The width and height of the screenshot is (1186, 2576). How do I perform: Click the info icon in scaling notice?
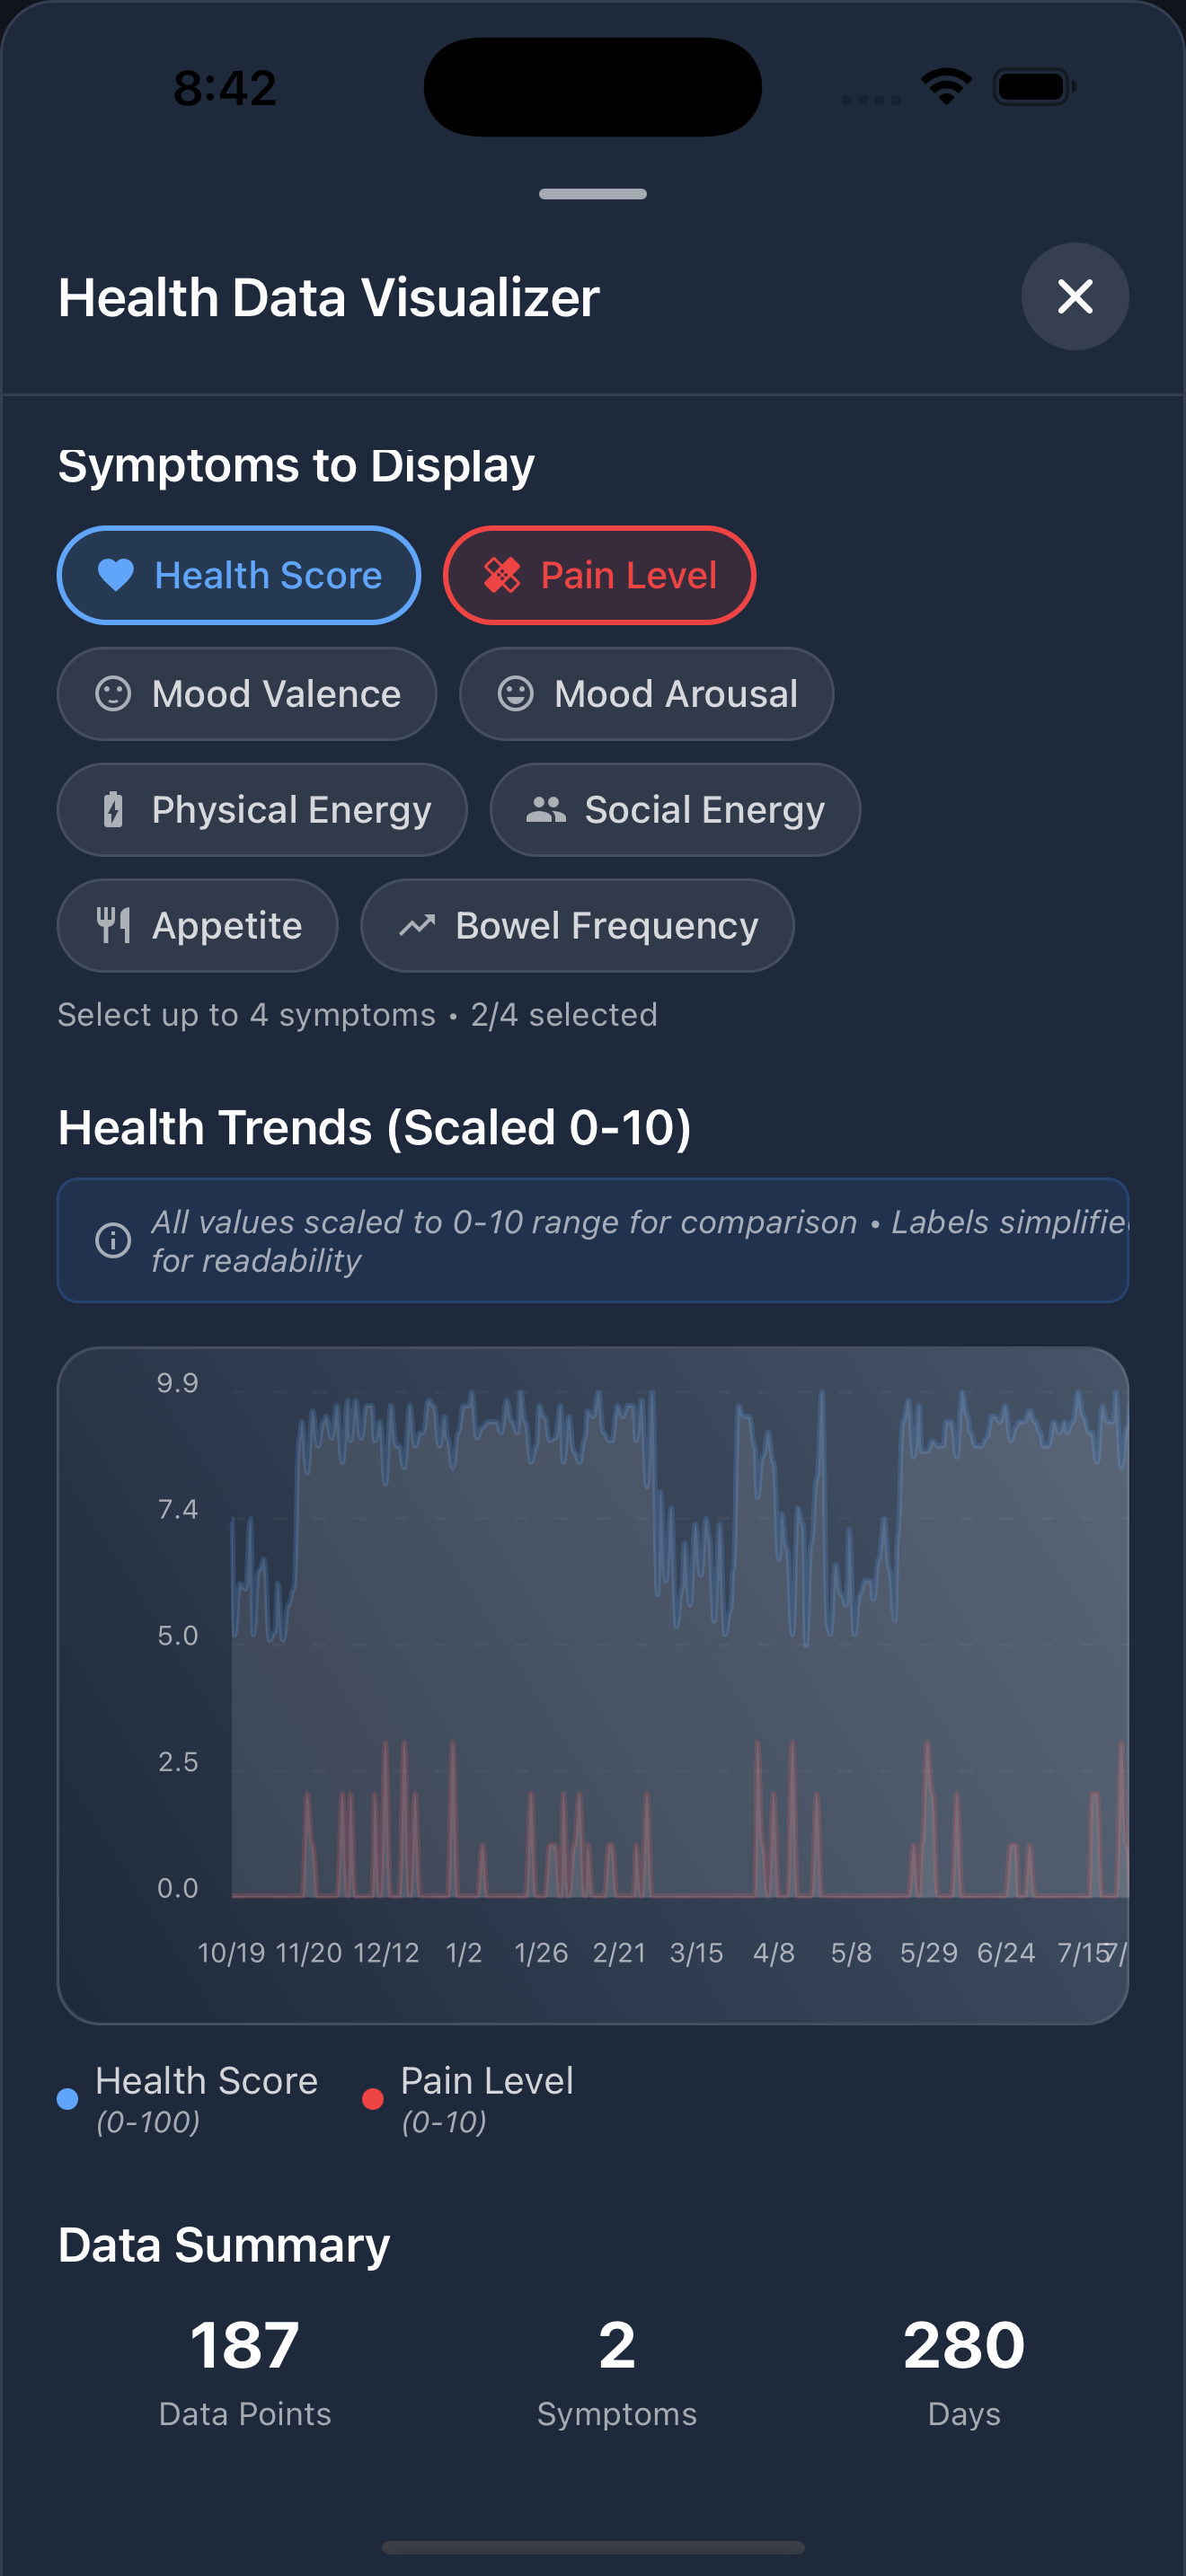pyautogui.click(x=113, y=1240)
